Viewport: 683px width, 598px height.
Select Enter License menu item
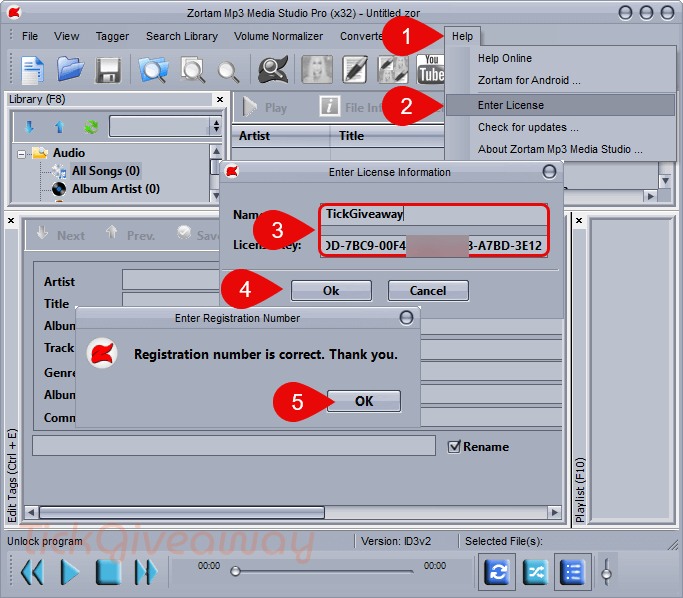(561, 105)
